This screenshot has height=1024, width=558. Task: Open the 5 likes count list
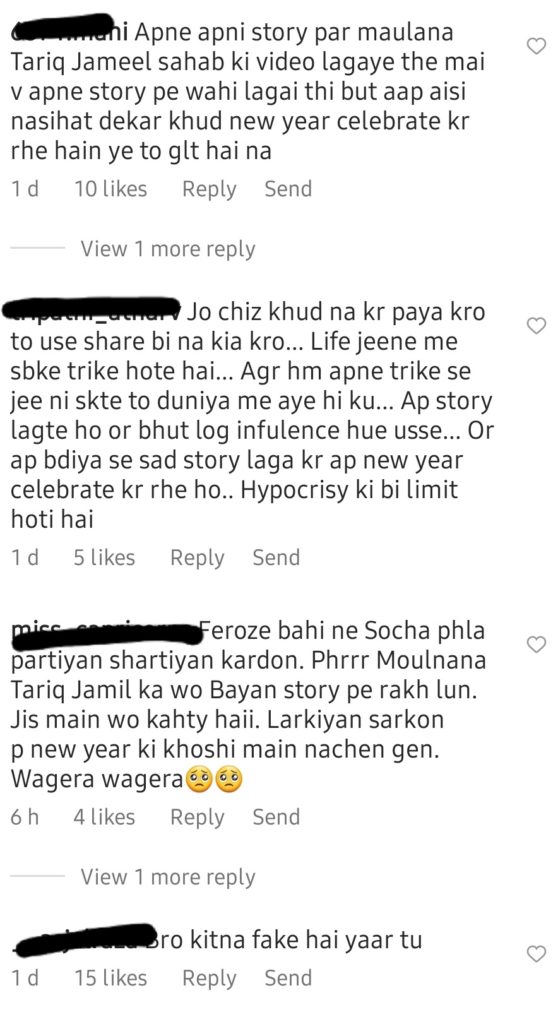coord(104,558)
